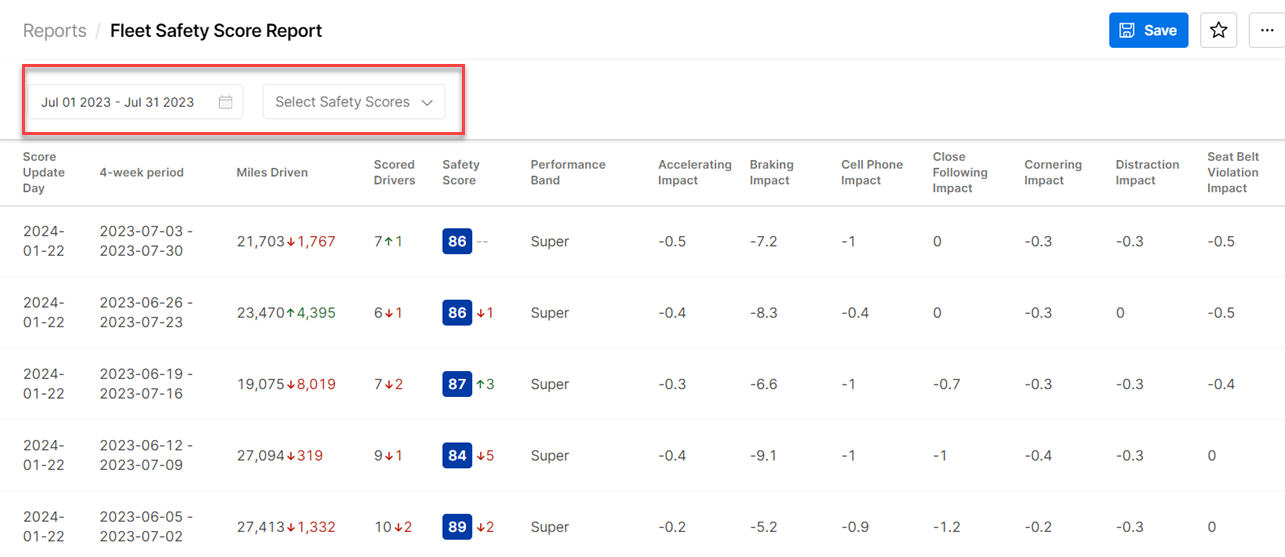Screen dimensions: 1285x557
Task: Select the 2023-07-03 - 2023-07-30 period cell
Action: [x=146, y=241]
